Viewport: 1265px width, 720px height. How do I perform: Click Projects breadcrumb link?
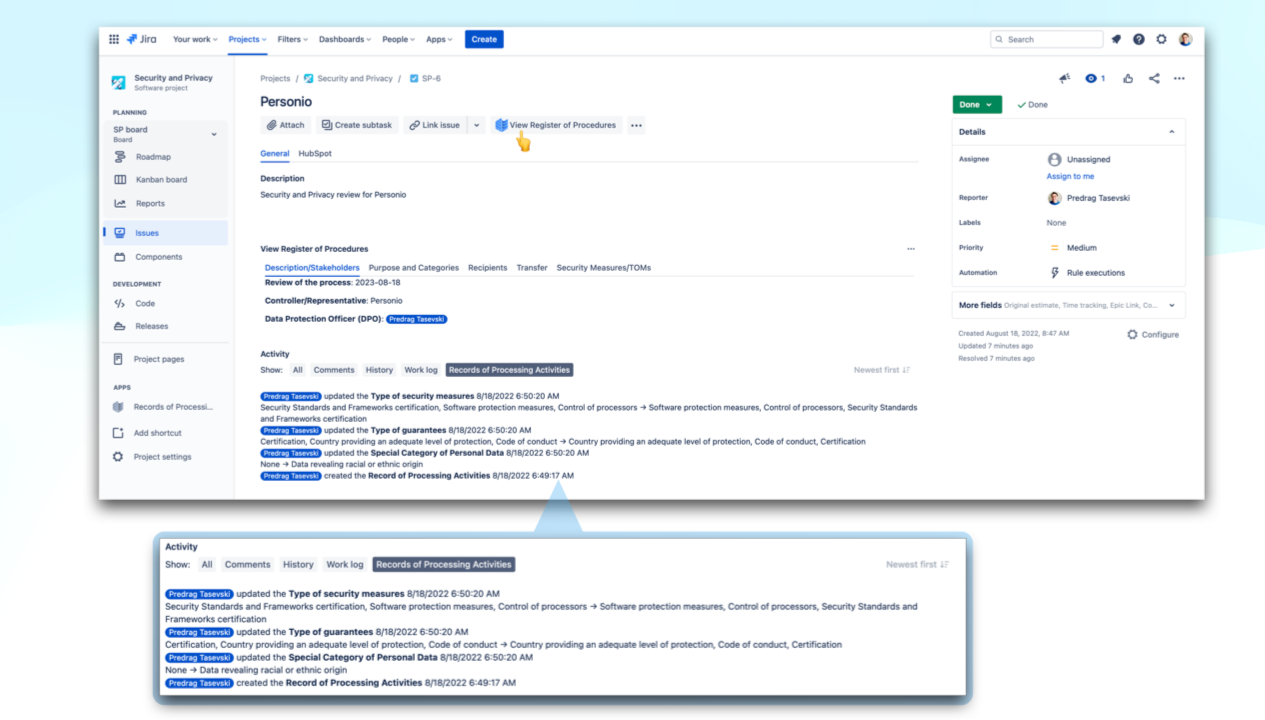(275, 78)
